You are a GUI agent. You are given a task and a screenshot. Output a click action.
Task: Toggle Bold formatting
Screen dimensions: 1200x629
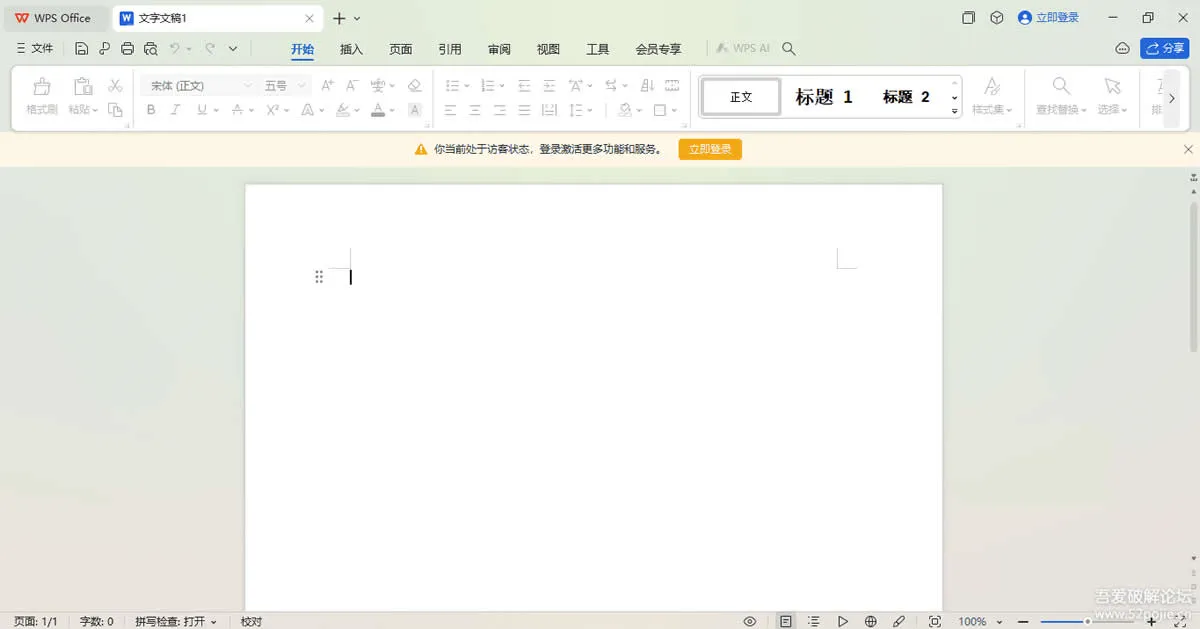point(151,110)
